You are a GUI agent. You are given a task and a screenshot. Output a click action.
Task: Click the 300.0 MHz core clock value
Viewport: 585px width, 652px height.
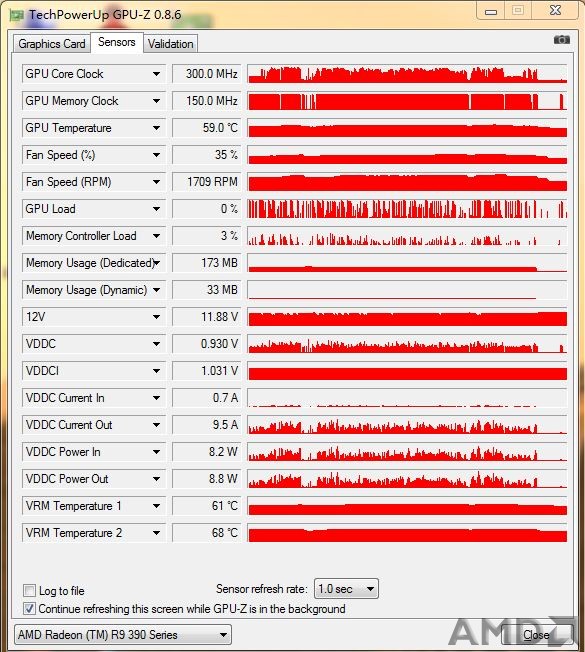[207, 74]
